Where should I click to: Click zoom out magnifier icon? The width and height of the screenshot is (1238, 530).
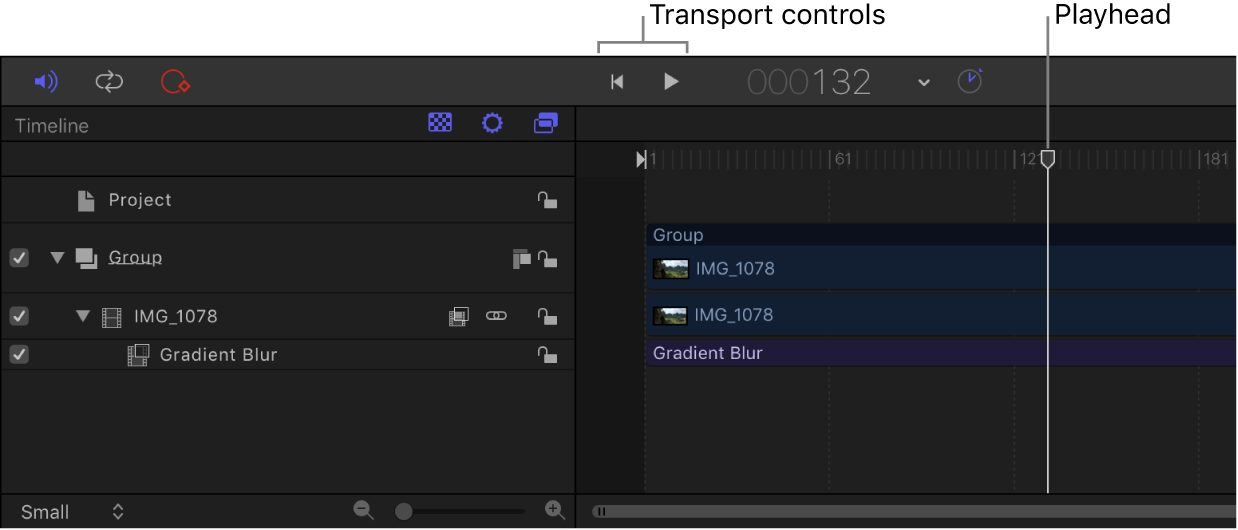[x=364, y=511]
